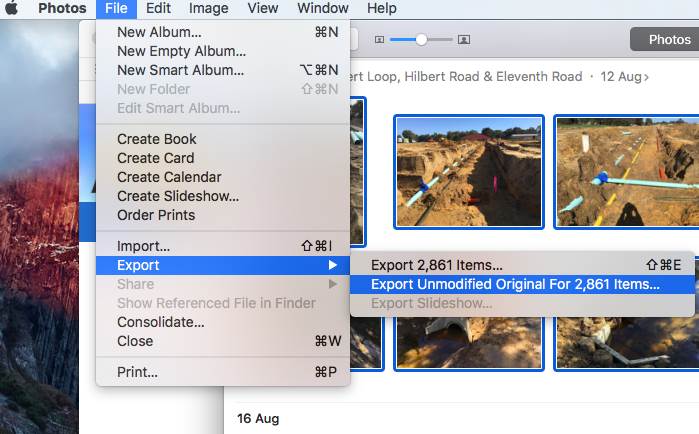Choose Export 2,861 Items
This screenshot has width=699, height=434.
point(437,265)
